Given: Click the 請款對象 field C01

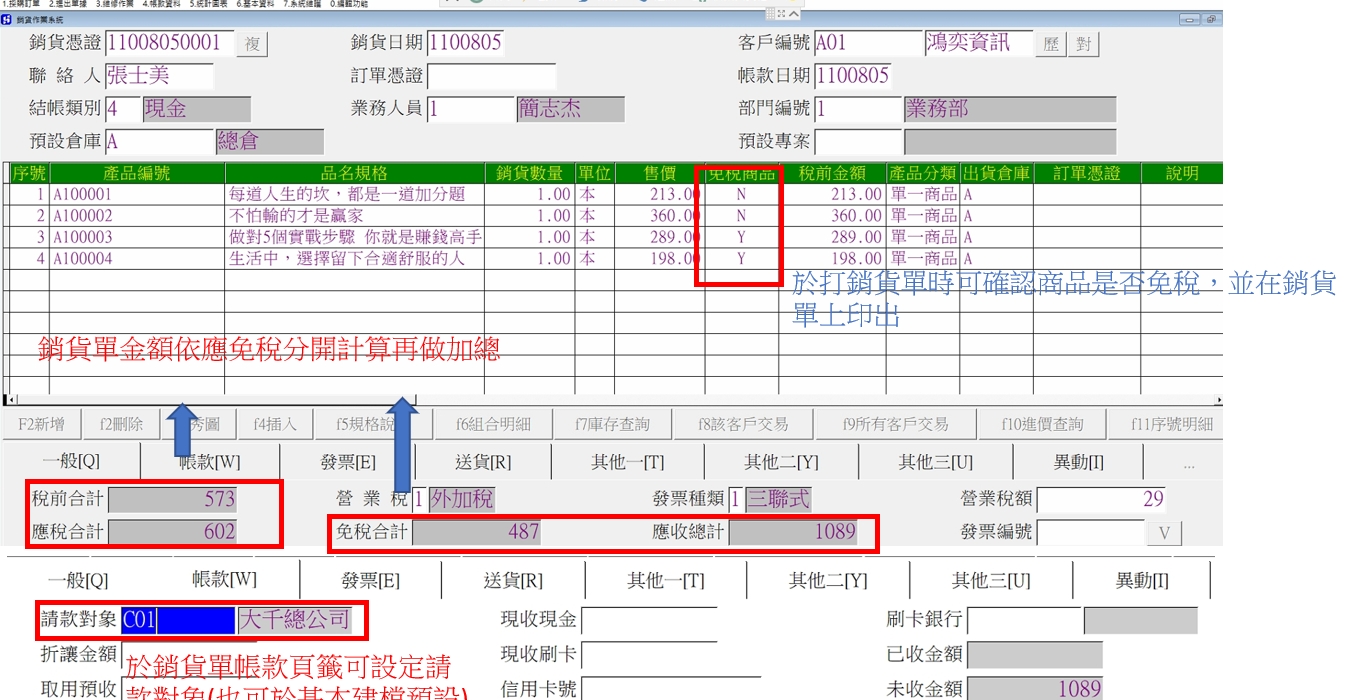Looking at the screenshot, I should coord(178,620).
